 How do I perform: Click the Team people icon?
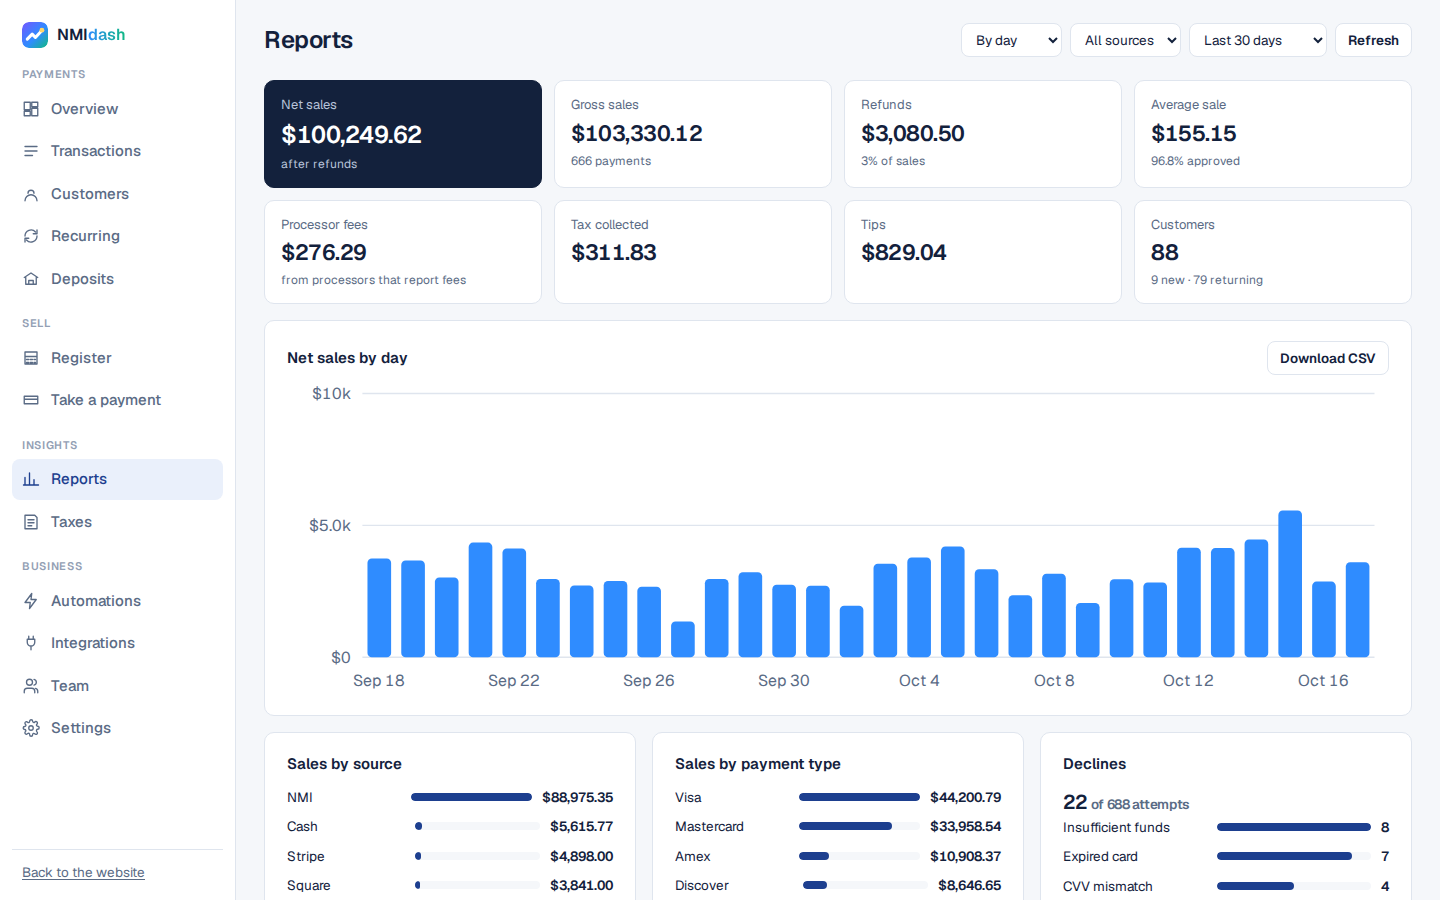click(31, 686)
